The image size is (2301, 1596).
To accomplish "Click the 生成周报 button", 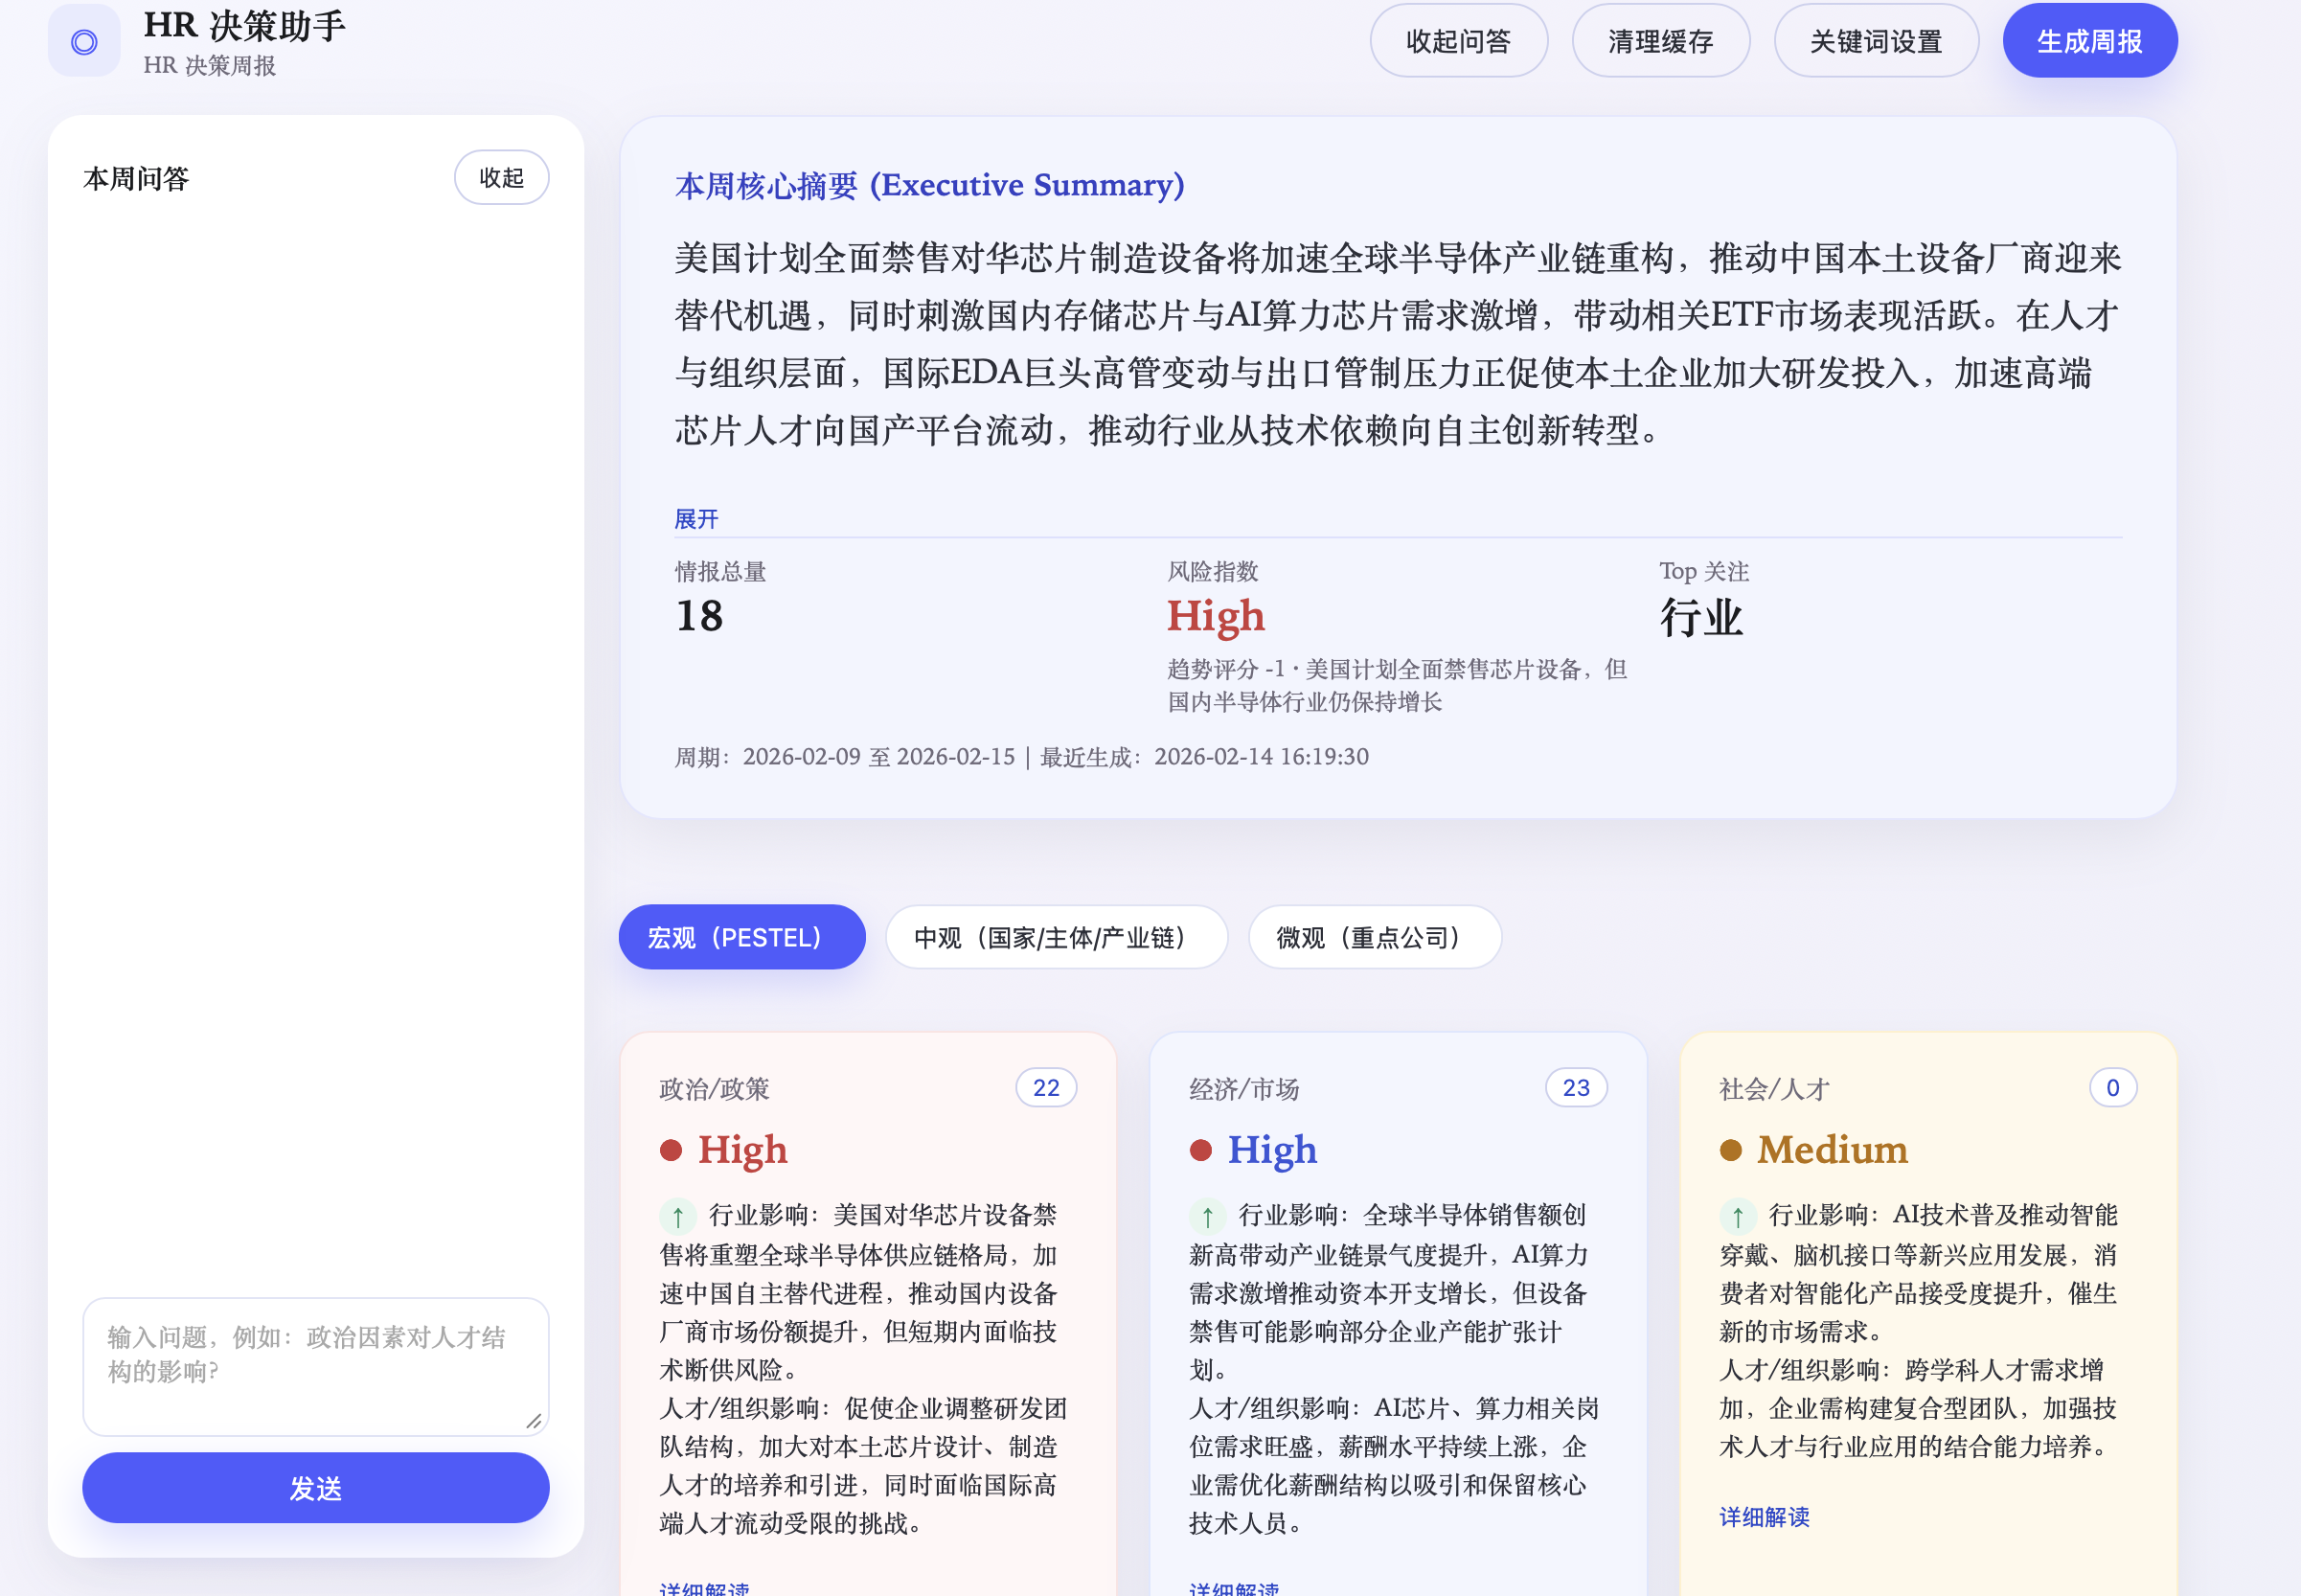I will (x=2089, y=41).
